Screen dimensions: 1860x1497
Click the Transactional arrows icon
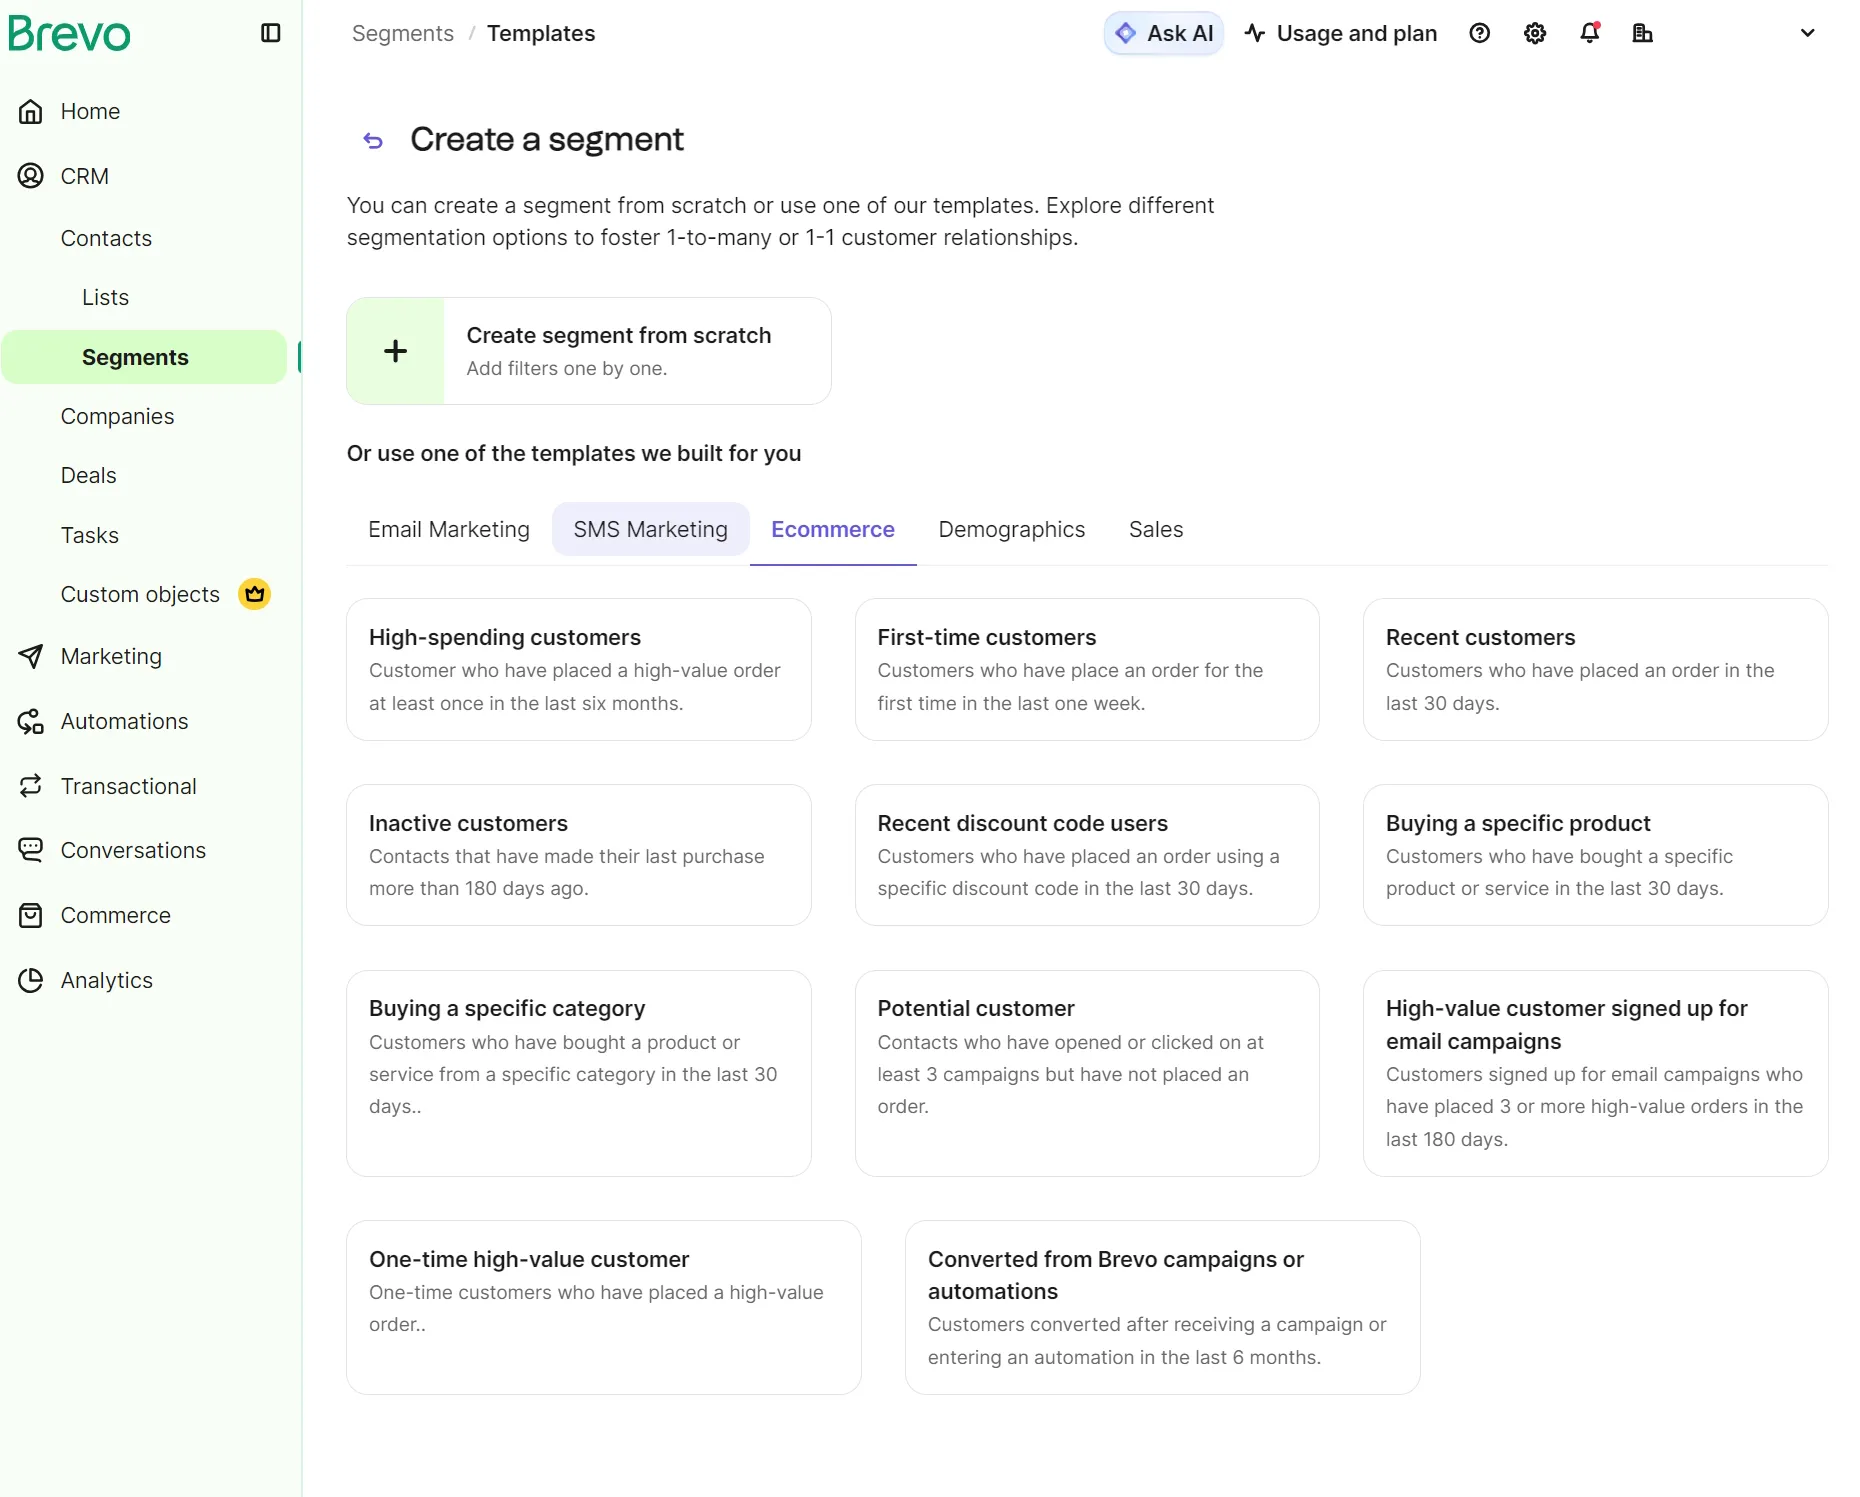(31, 786)
